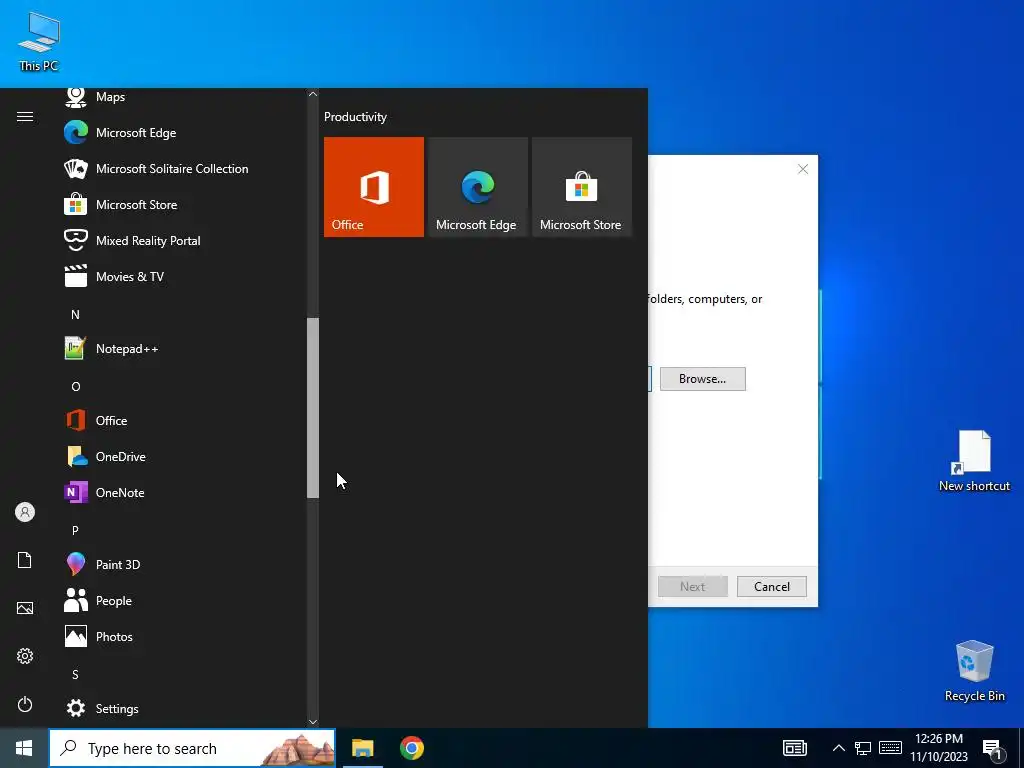This screenshot has width=1024, height=768.
Task: Expand the Start menu hamburger button
Action: [25, 117]
